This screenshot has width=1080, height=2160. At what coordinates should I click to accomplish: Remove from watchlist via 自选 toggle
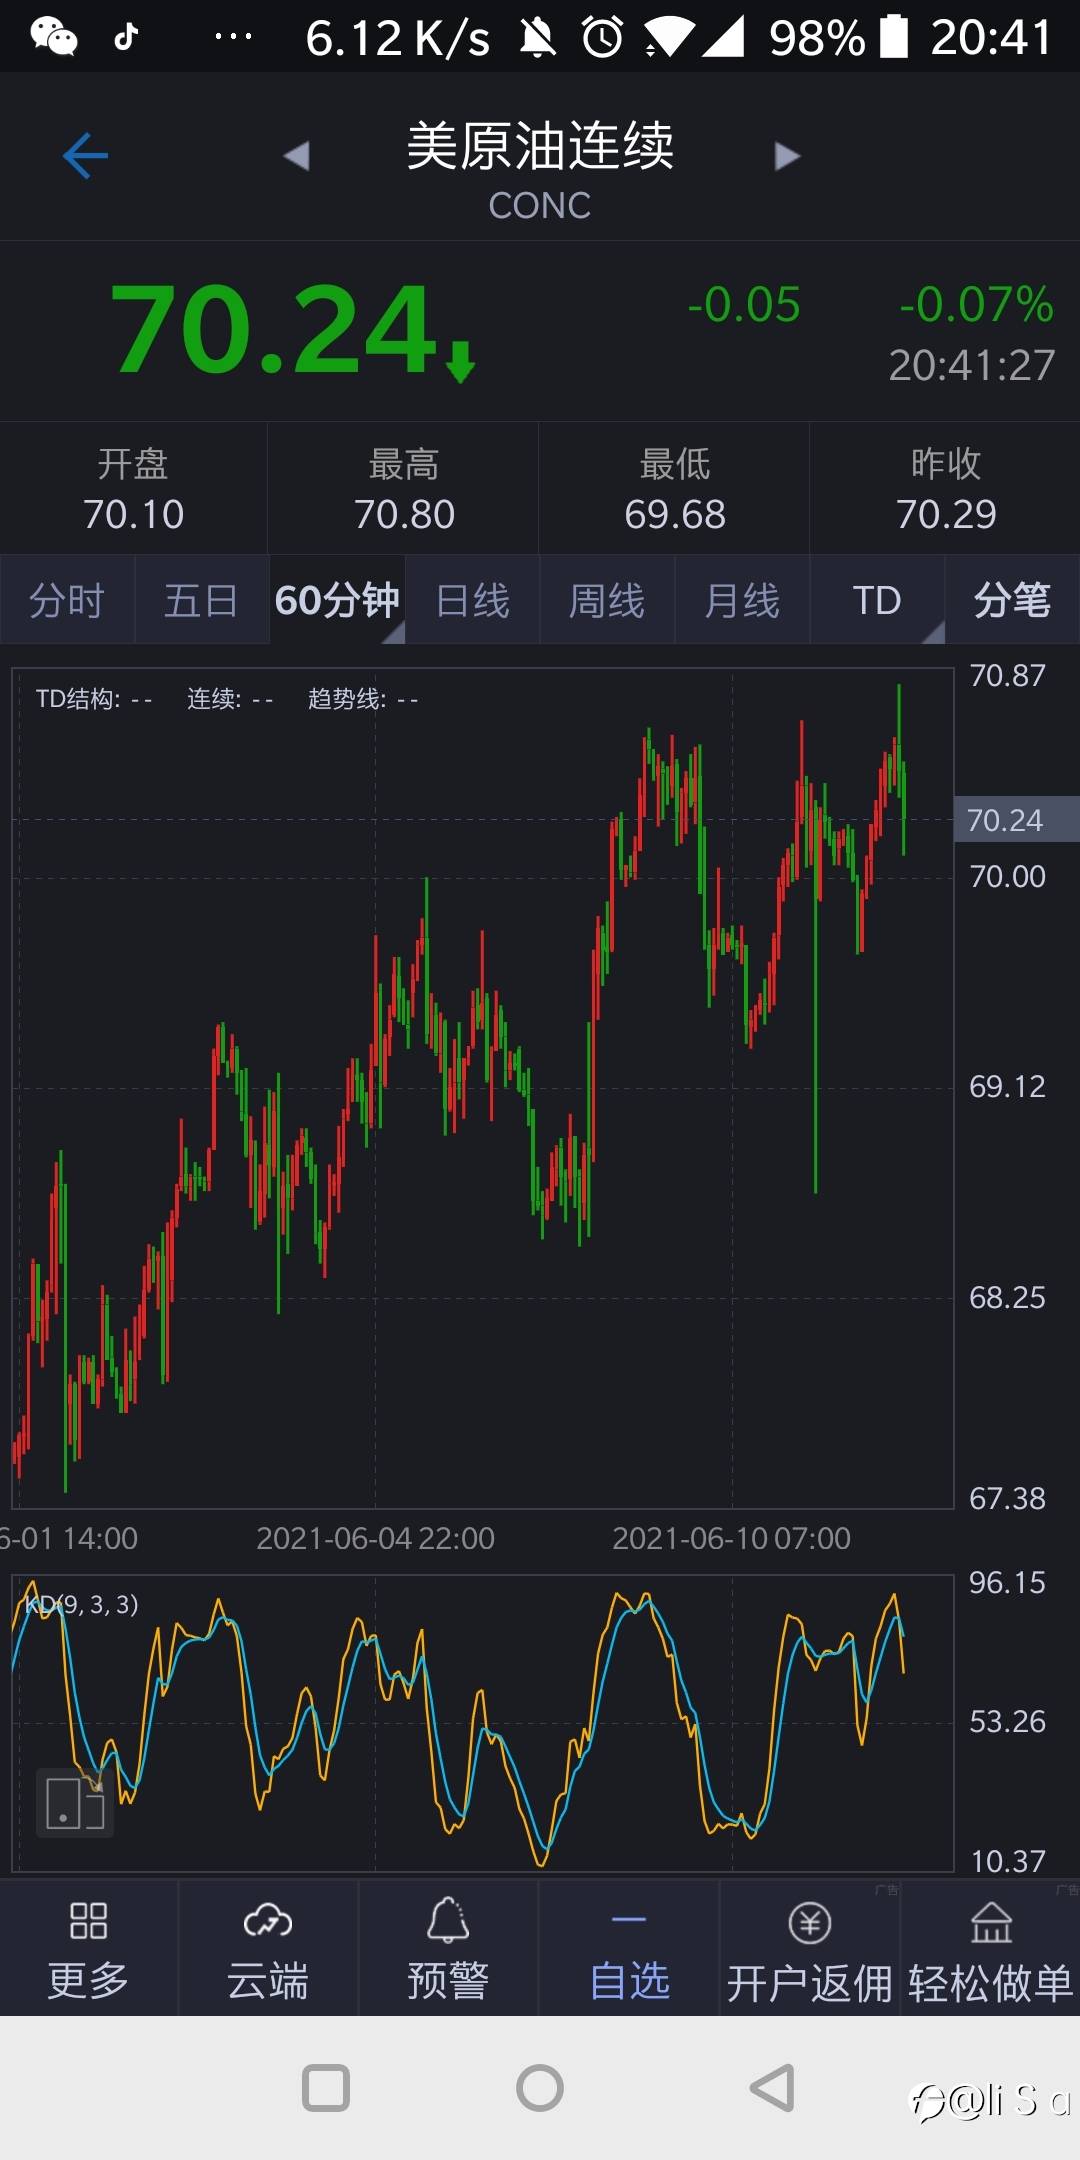pos(629,1950)
